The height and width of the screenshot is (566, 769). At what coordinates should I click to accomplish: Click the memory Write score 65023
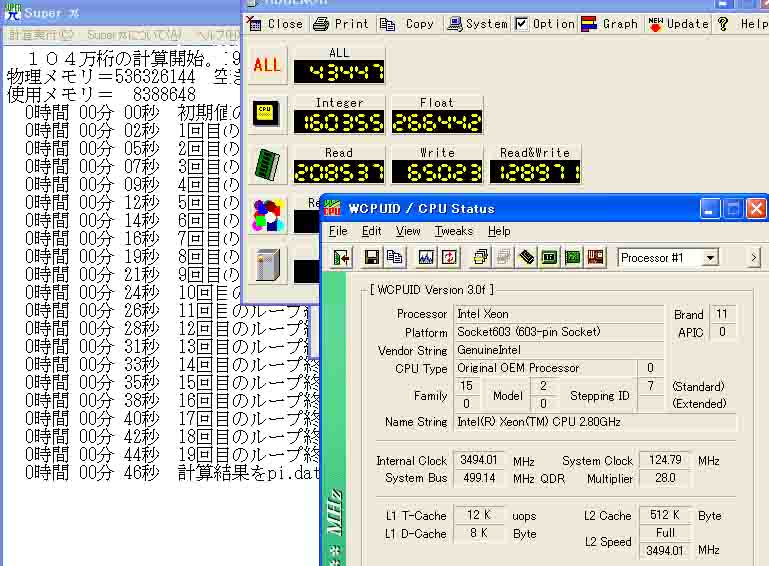point(437,172)
